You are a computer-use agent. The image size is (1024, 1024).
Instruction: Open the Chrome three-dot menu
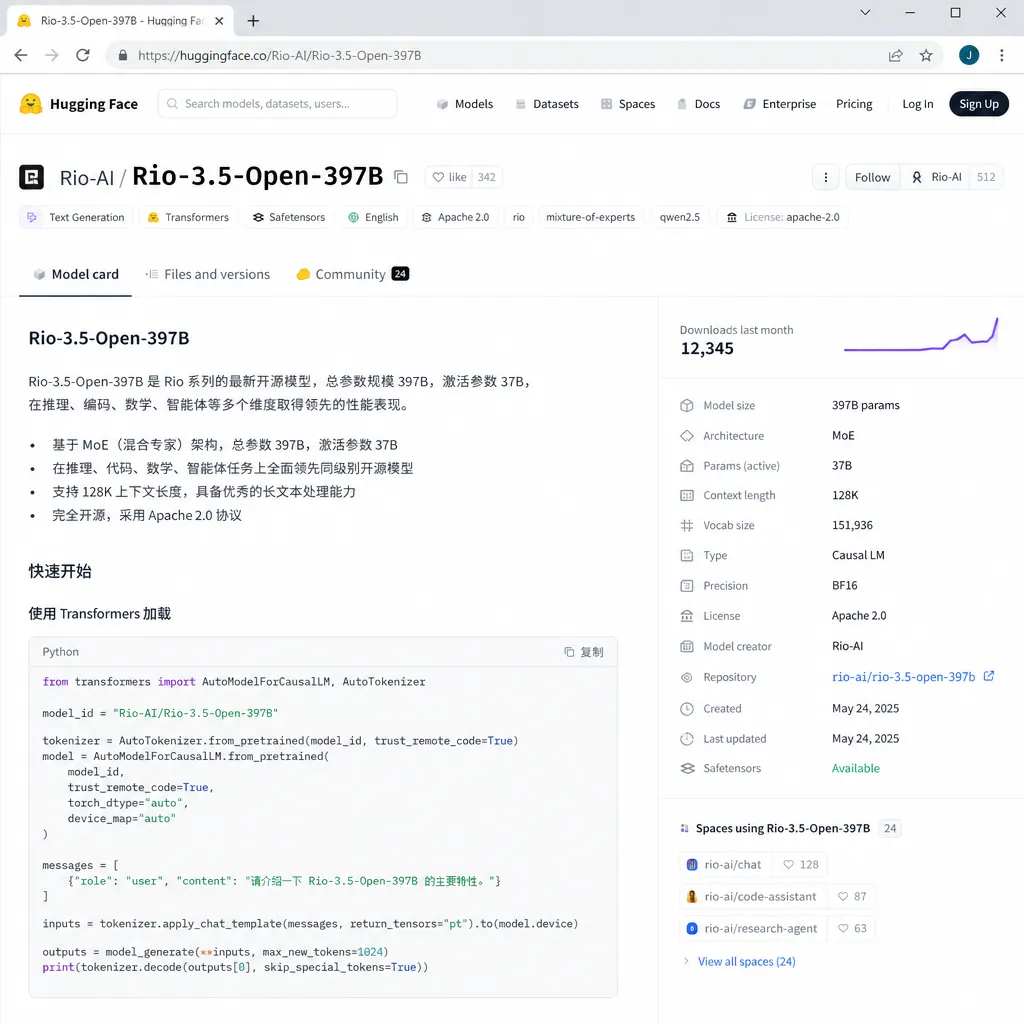point(1001,56)
